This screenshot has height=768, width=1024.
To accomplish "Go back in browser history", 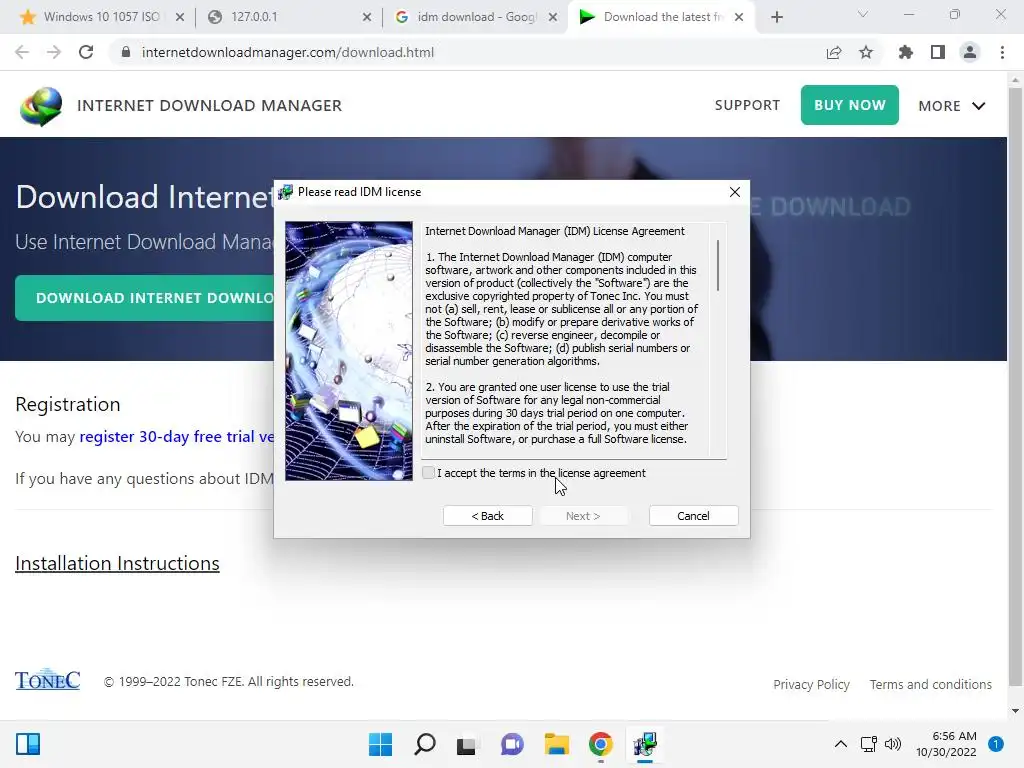I will point(22,52).
